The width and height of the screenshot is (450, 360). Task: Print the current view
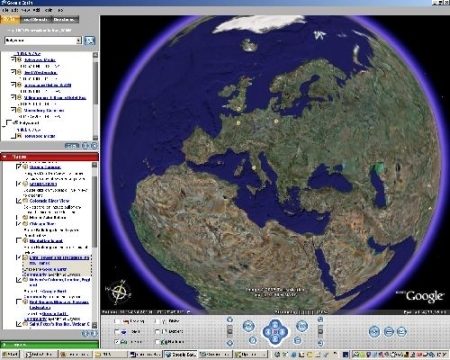pyautogui.click(x=388, y=332)
